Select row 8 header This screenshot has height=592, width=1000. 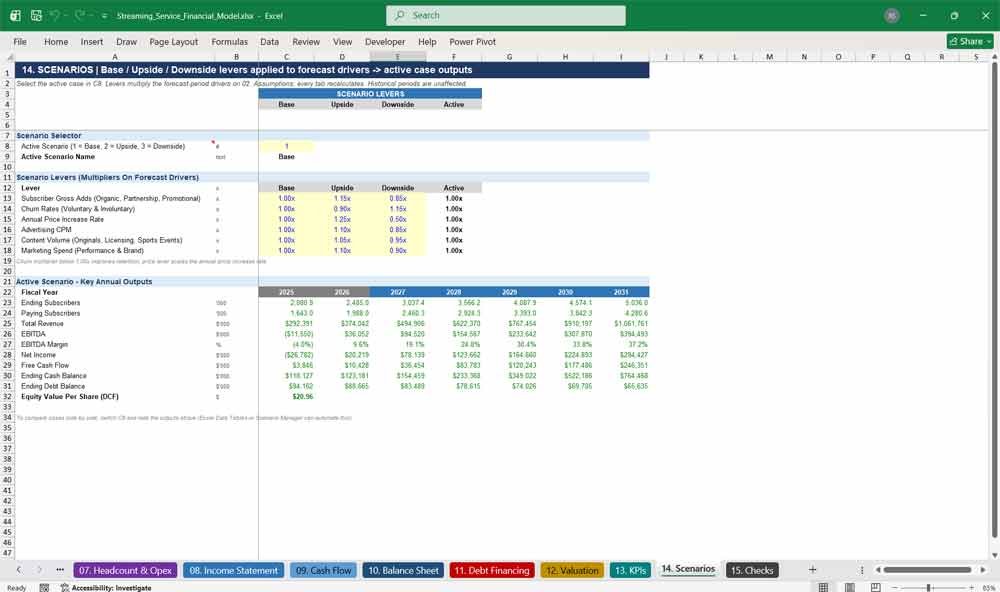coord(8,146)
